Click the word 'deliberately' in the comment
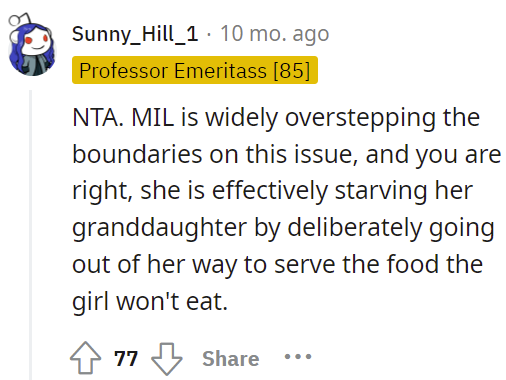506x380 pixels. pos(355,229)
